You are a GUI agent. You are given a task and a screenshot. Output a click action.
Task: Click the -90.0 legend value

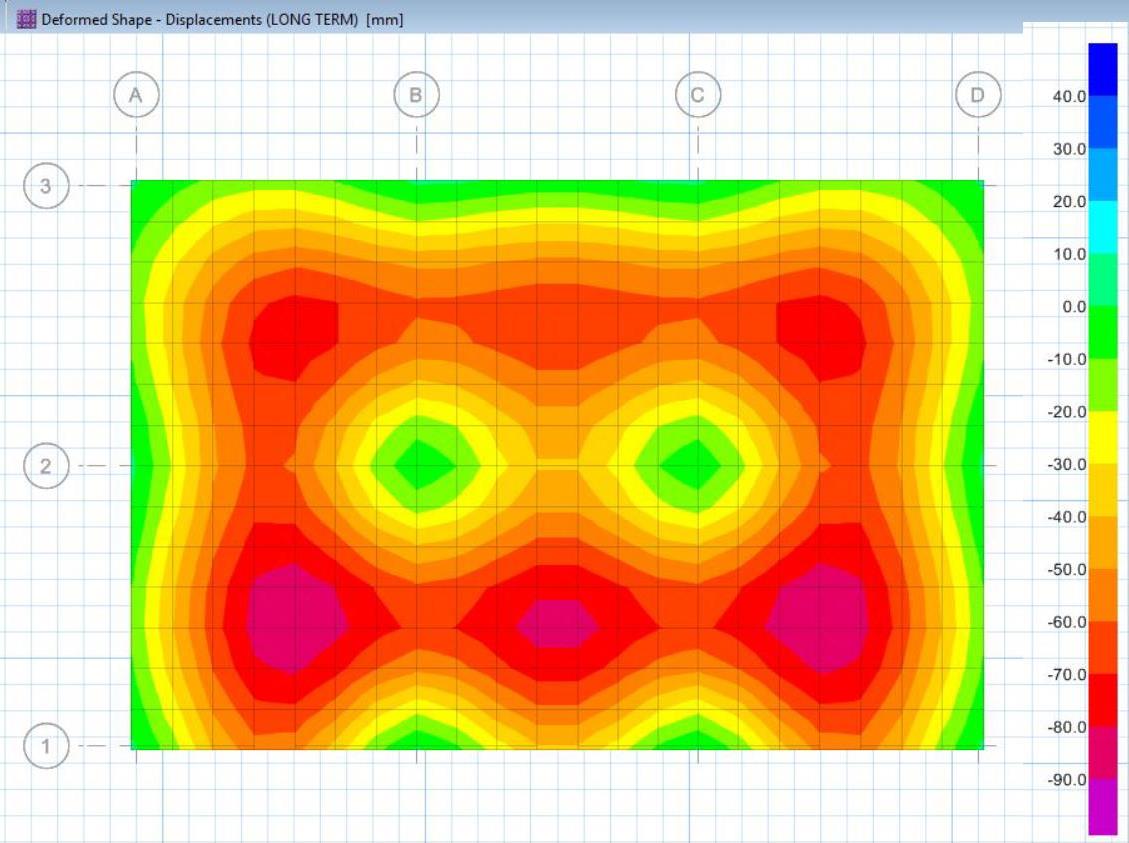coord(1067,780)
